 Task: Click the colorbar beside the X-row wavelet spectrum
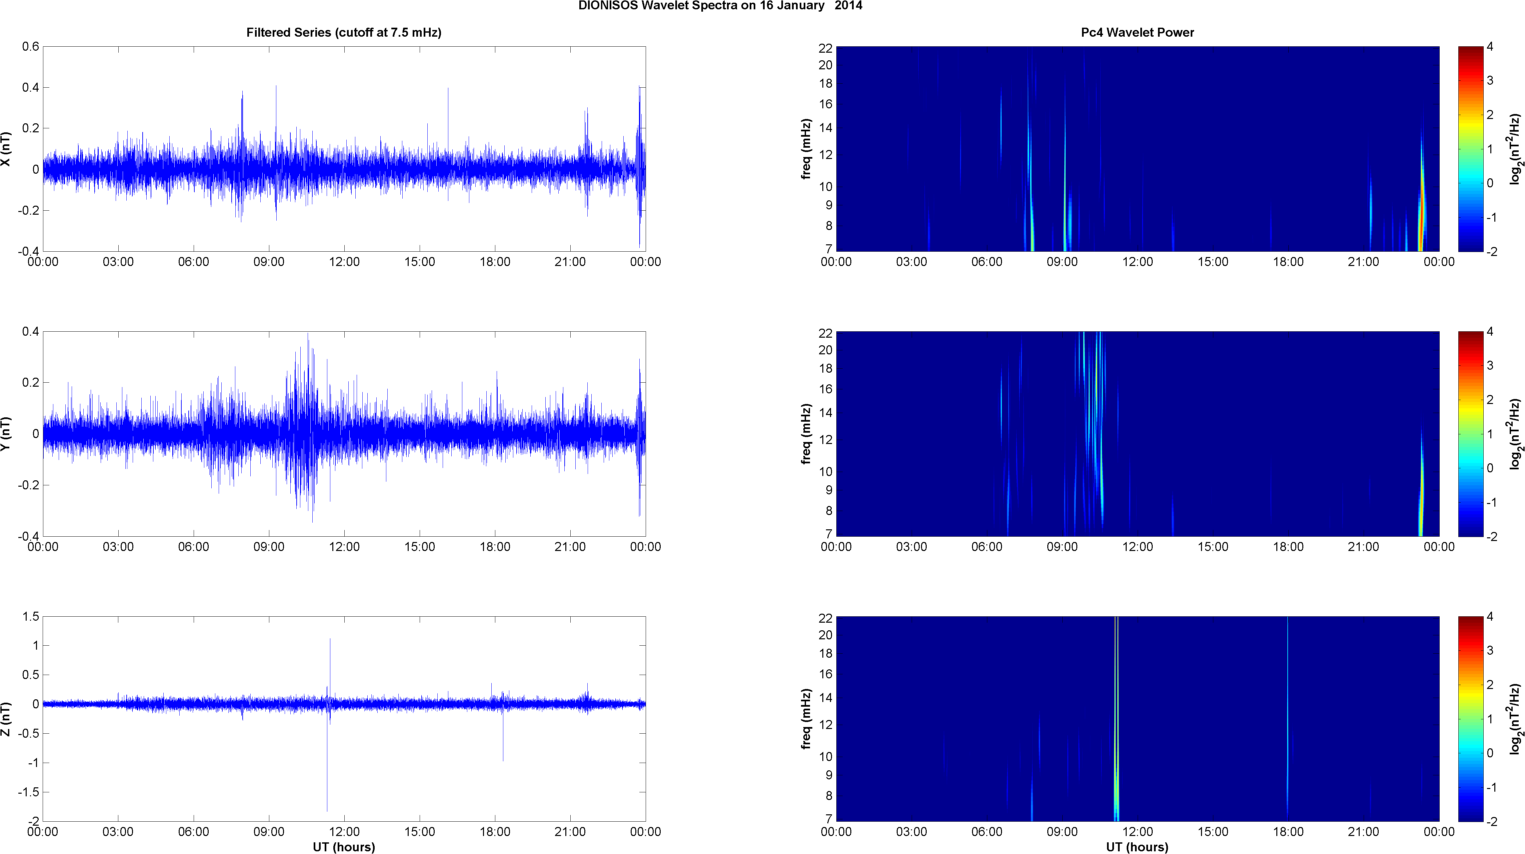pos(1470,149)
